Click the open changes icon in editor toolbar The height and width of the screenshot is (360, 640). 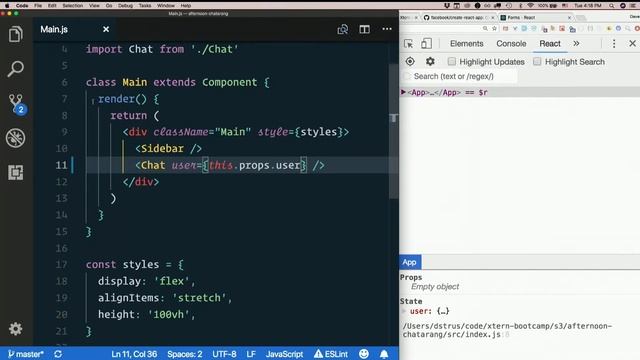click(x=343, y=29)
